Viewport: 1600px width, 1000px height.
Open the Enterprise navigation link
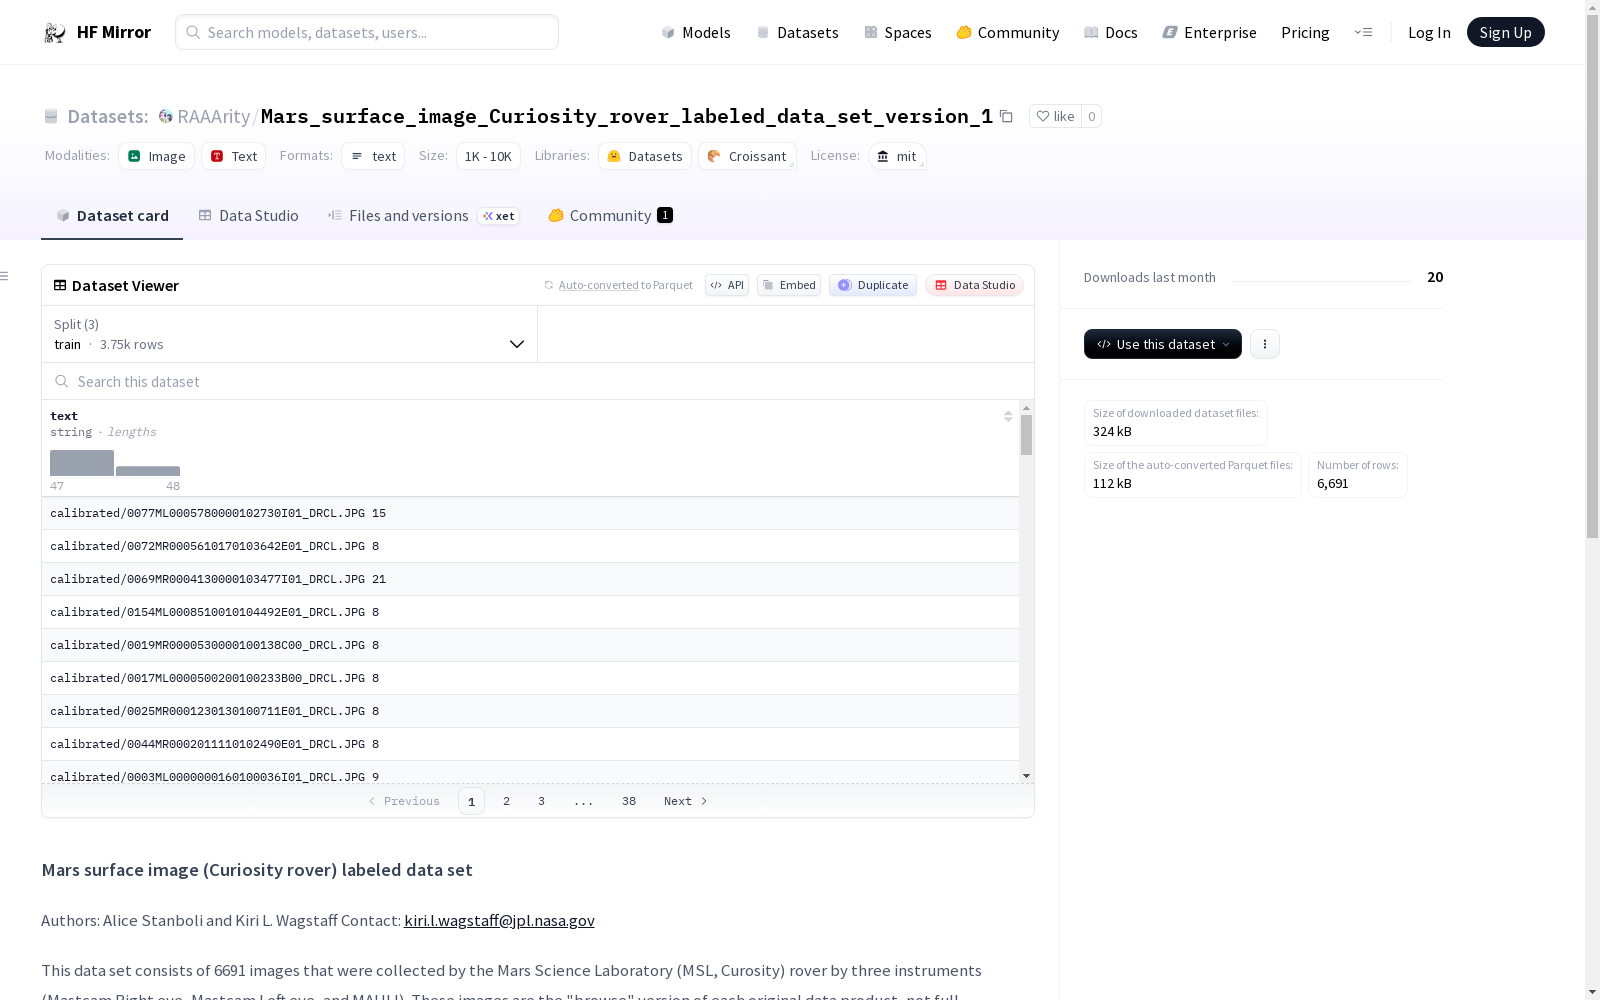click(x=1209, y=32)
